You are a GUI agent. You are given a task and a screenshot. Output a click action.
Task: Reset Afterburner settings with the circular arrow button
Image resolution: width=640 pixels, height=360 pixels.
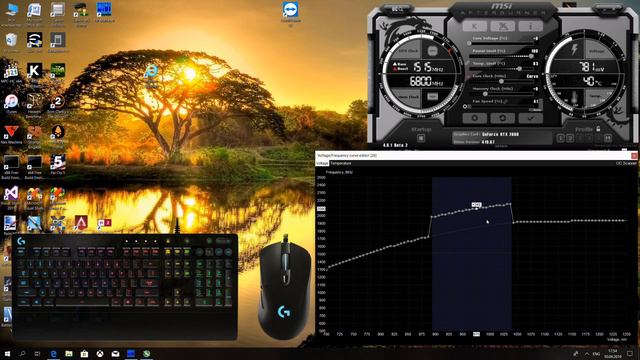click(502, 118)
